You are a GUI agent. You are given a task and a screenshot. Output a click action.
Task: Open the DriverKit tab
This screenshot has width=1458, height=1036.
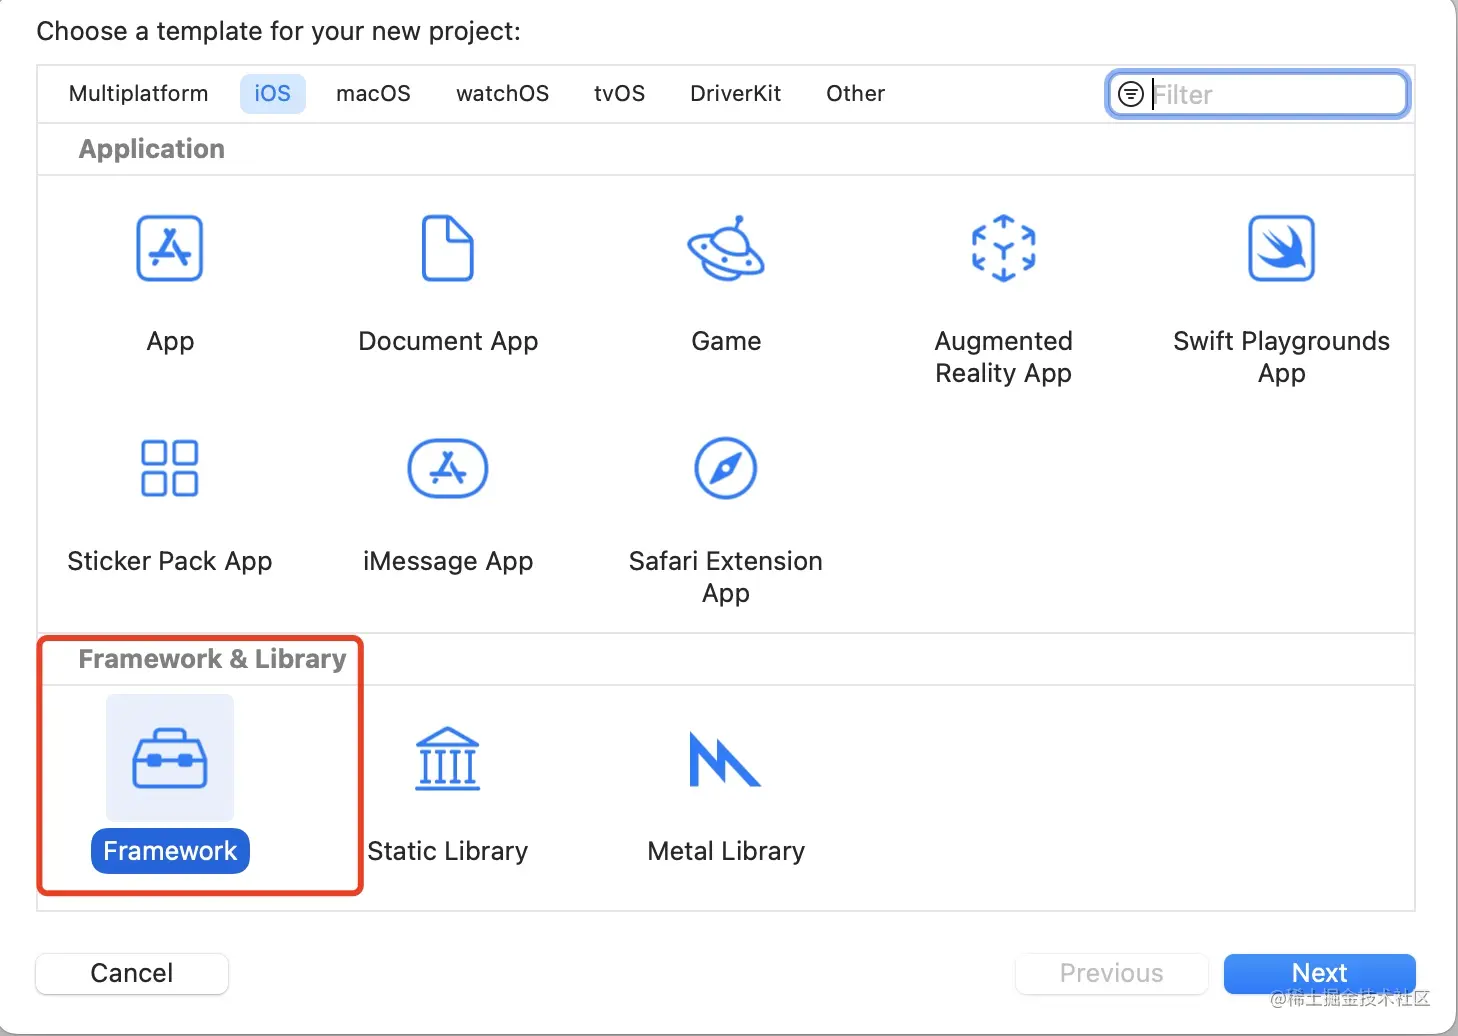[736, 94]
